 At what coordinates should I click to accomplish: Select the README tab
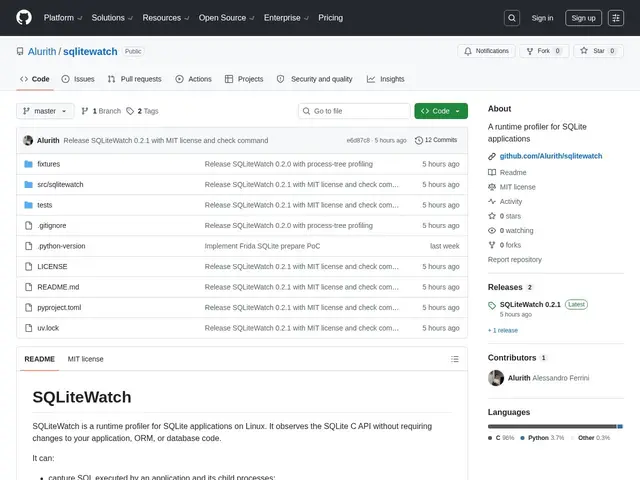click(x=40, y=359)
